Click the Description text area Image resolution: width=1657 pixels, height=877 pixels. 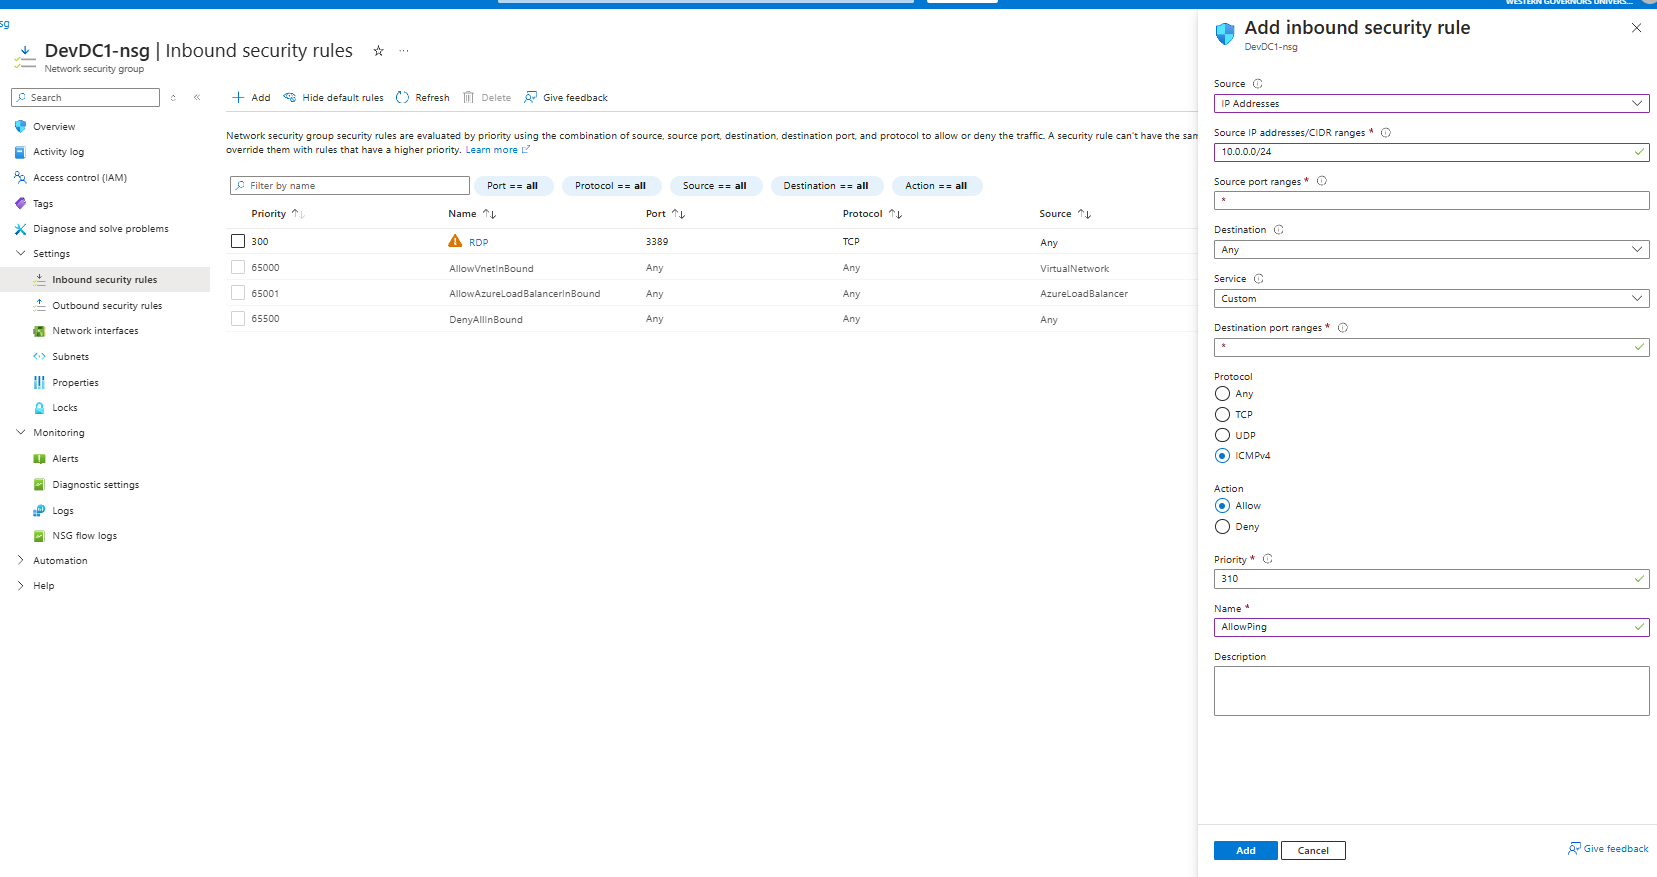tap(1431, 691)
